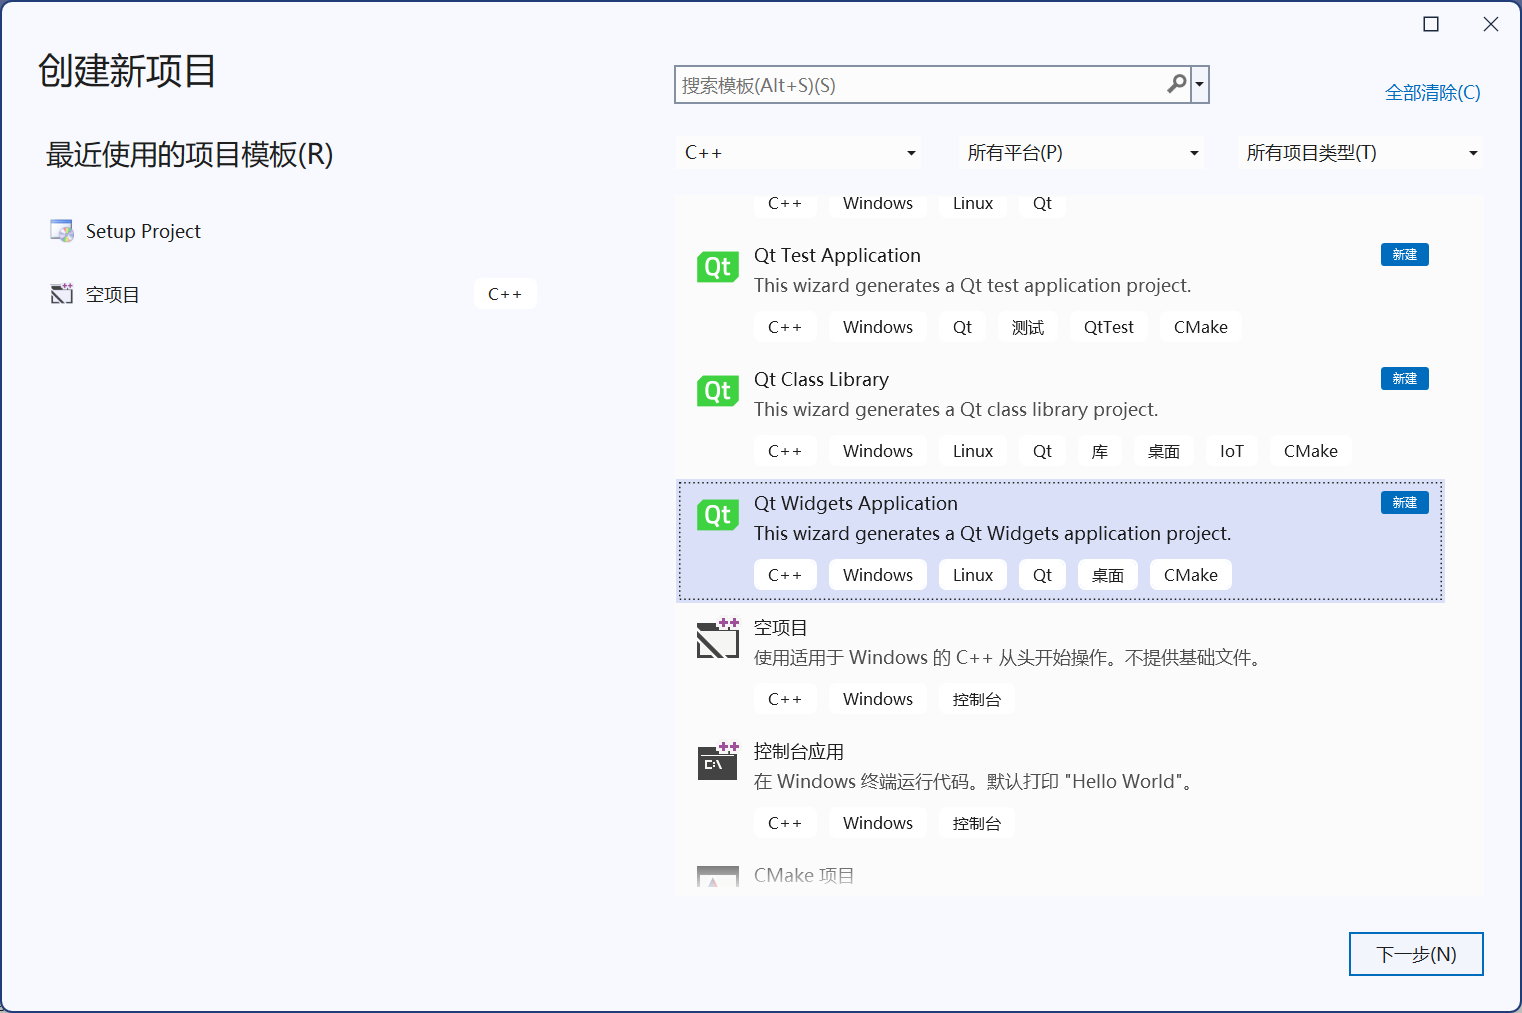
Task: Click the QtTest tag under Qt Test Application
Action: [x=1109, y=327]
